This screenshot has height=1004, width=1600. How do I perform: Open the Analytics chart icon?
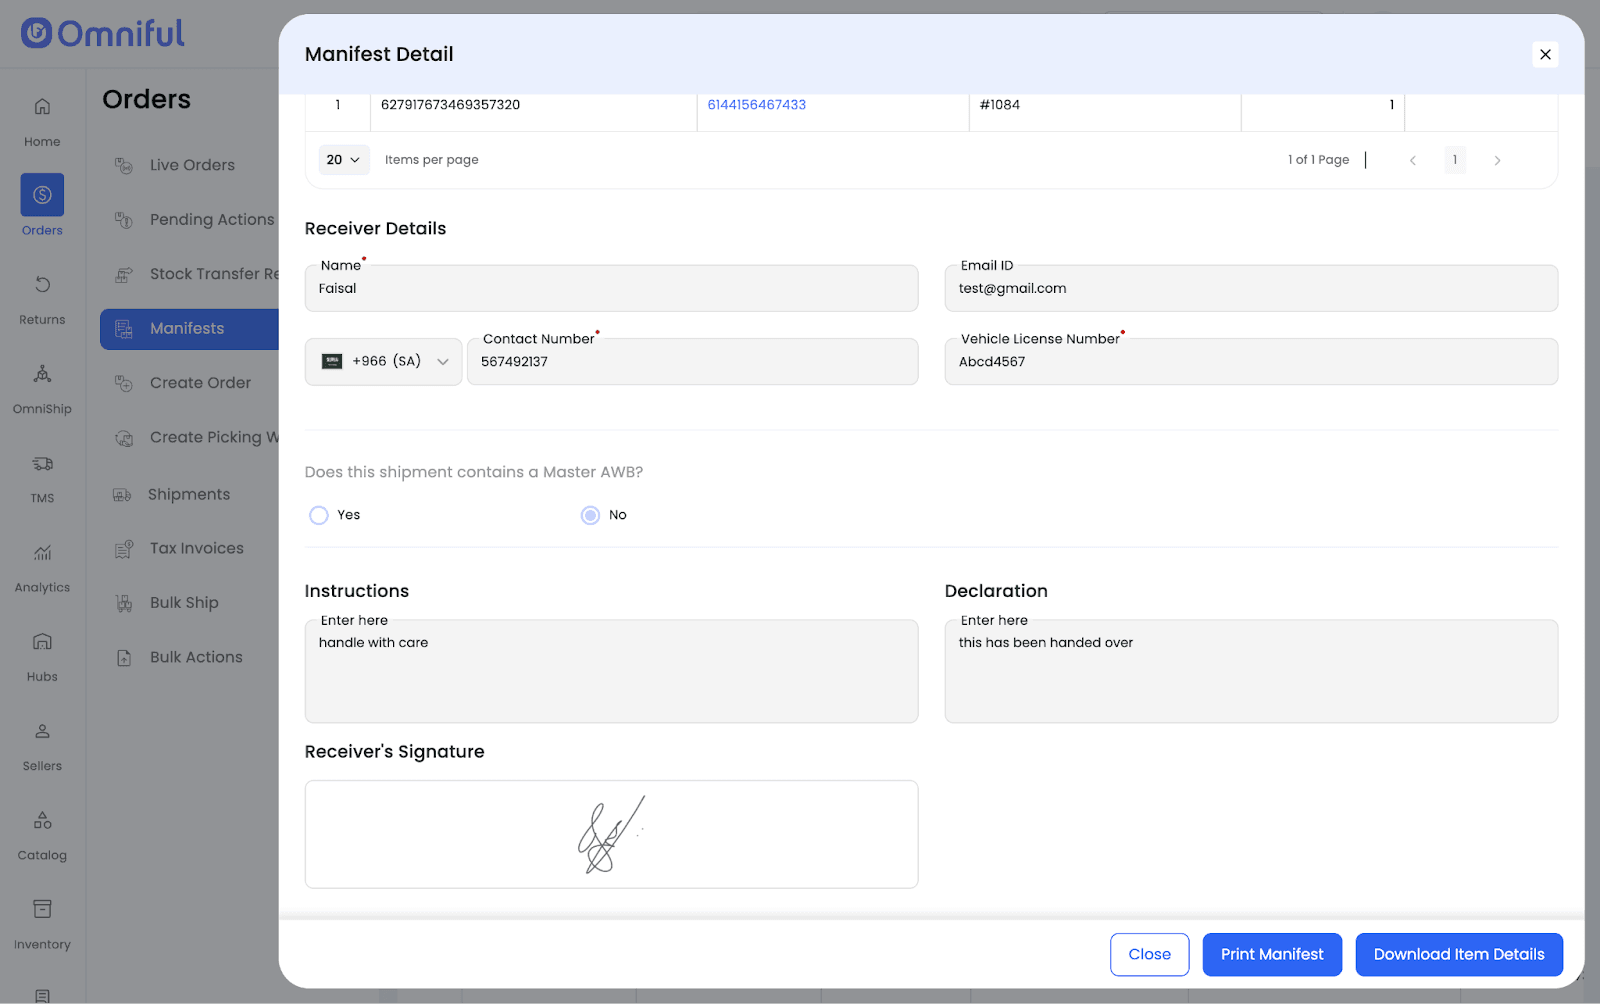pyautogui.click(x=42, y=553)
